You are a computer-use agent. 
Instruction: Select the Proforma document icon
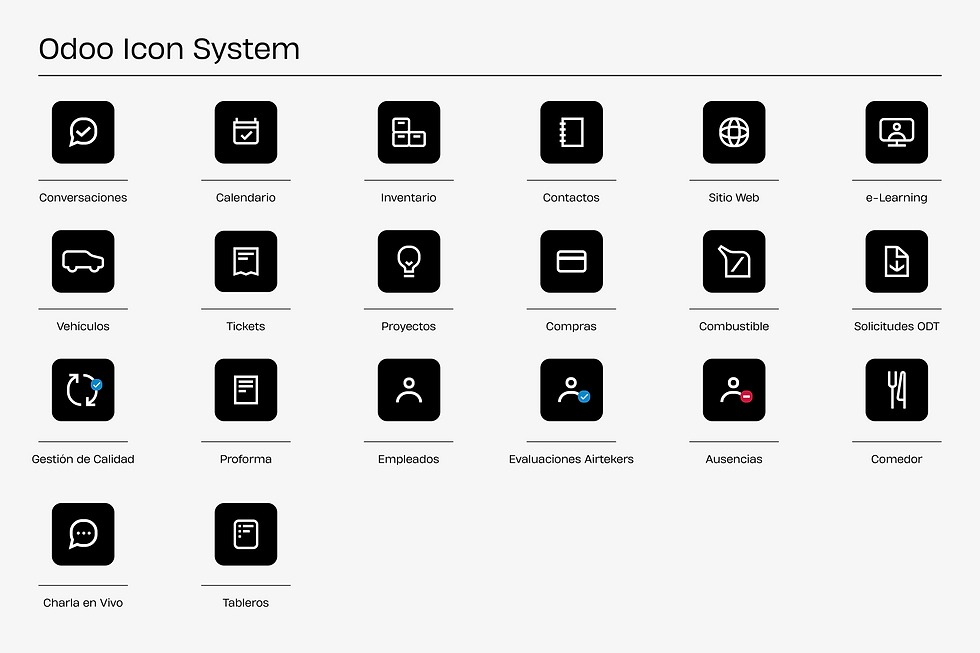tap(246, 390)
